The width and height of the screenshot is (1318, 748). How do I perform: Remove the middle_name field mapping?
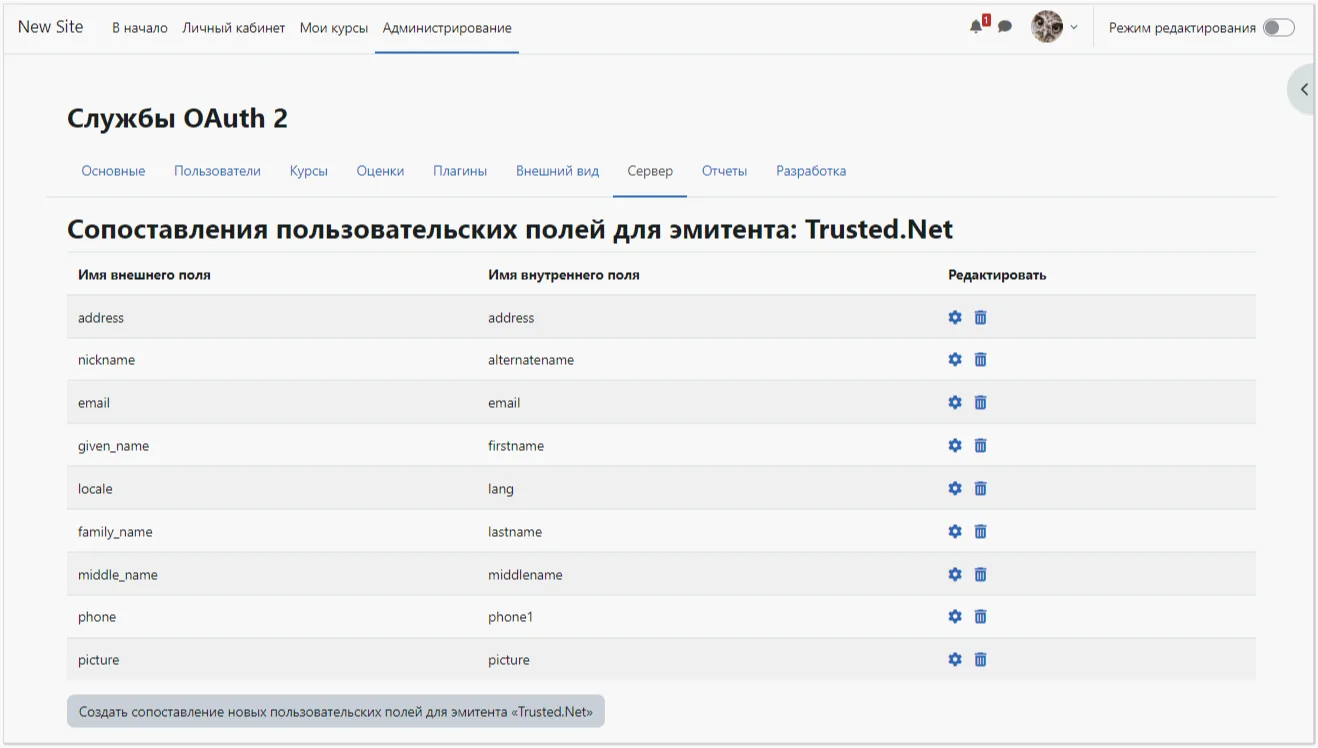[980, 574]
